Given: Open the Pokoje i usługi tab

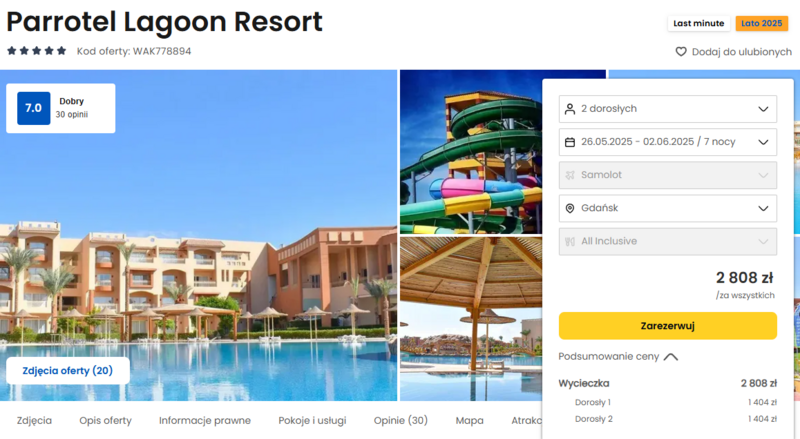Looking at the screenshot, I should click(312, 421).
